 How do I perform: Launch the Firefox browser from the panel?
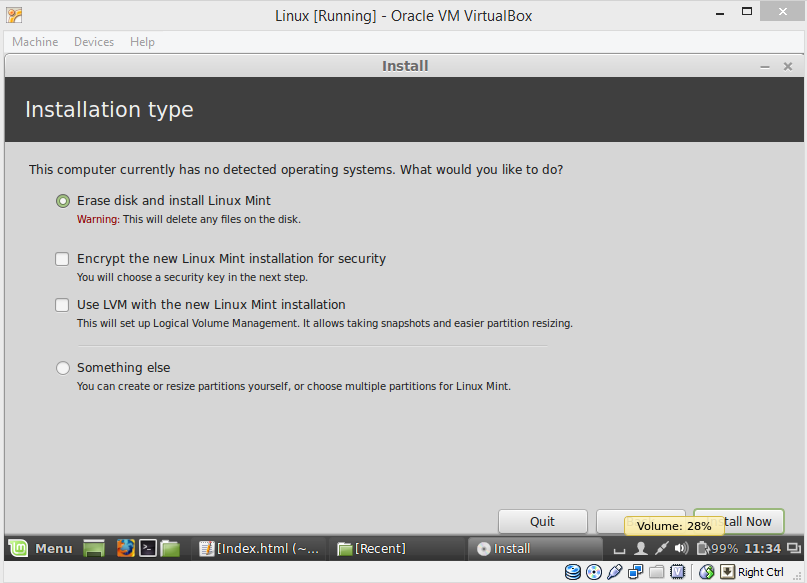(x=125, y=549)
